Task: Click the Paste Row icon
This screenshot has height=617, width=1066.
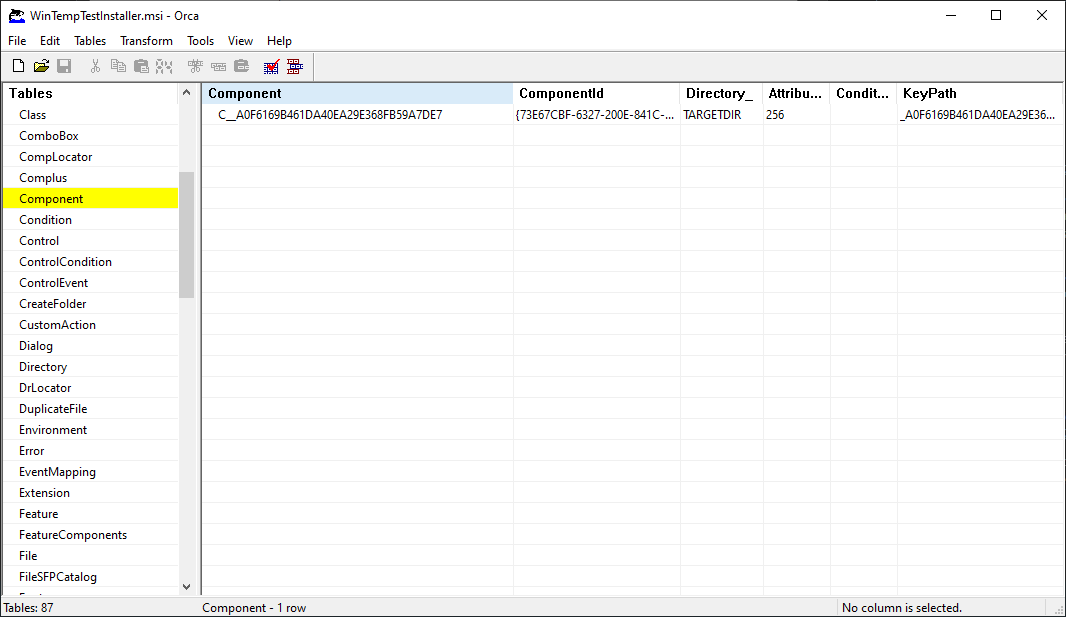Action: [x=241, y=66]
